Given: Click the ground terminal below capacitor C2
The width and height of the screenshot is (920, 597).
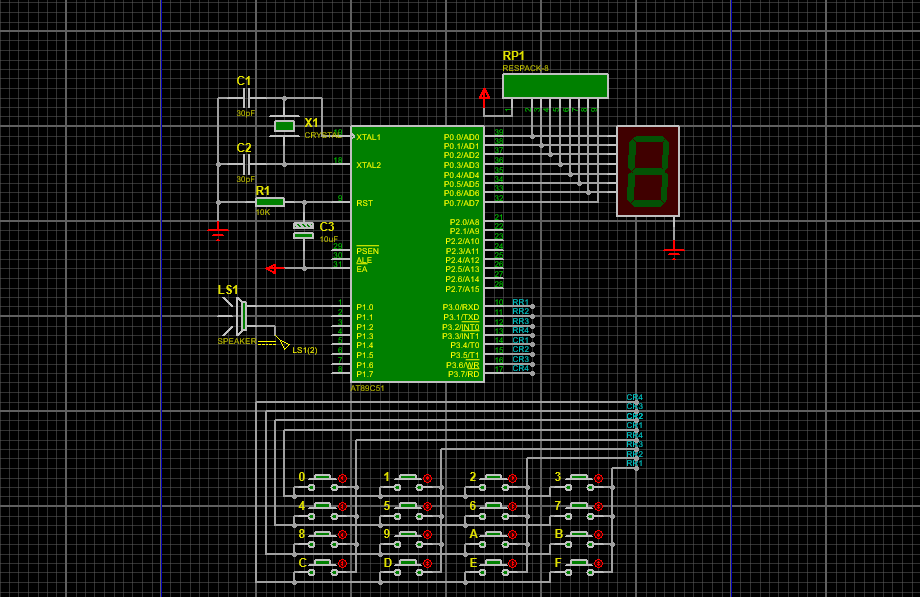Looking at the screenshot, I should tap(218, 231).
